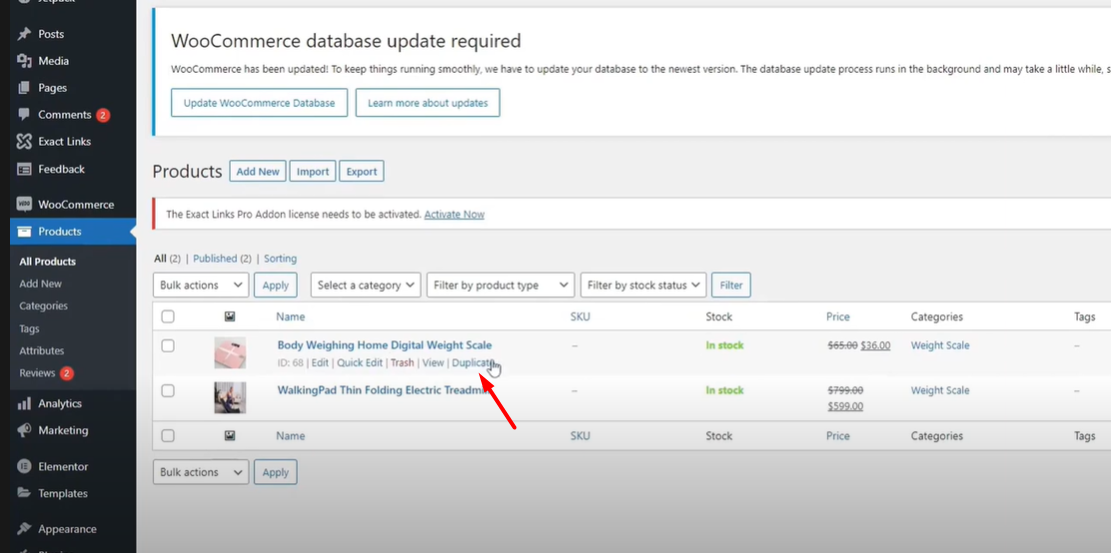Sort by Name column in table header
This screenshot has width=1111, height=553.
click(x=291, y=317)
